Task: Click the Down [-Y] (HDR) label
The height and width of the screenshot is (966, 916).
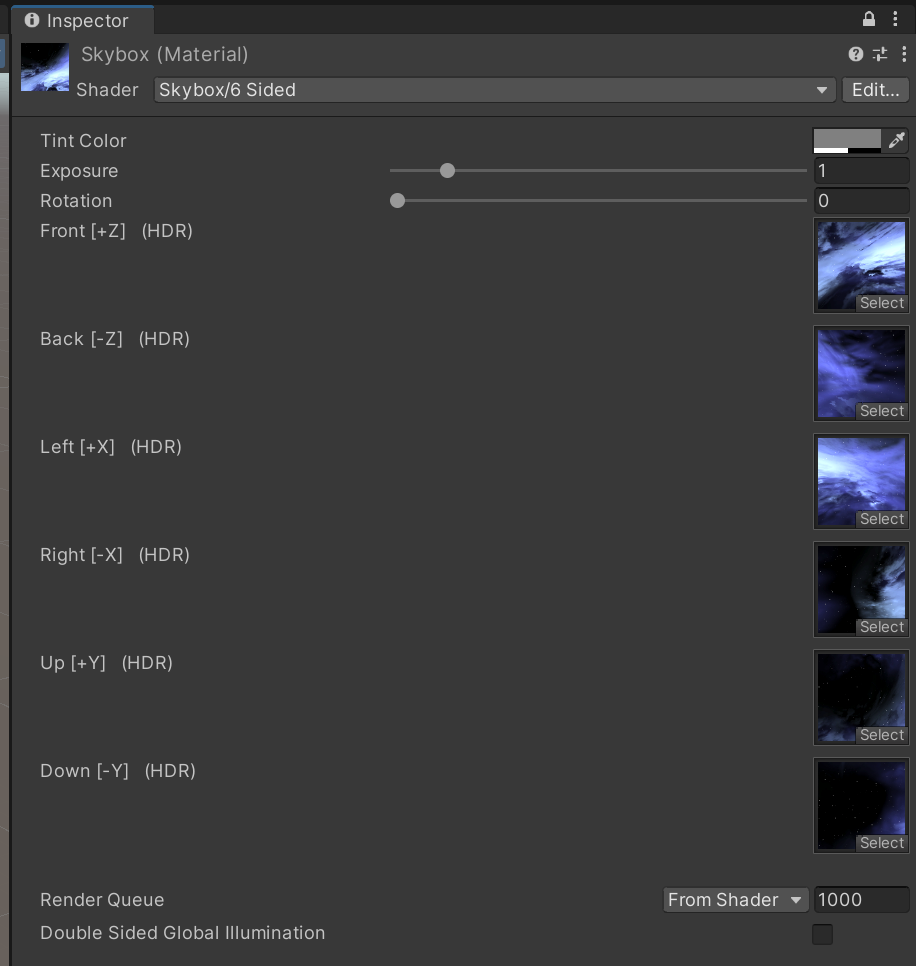Action: click(118, 771)
